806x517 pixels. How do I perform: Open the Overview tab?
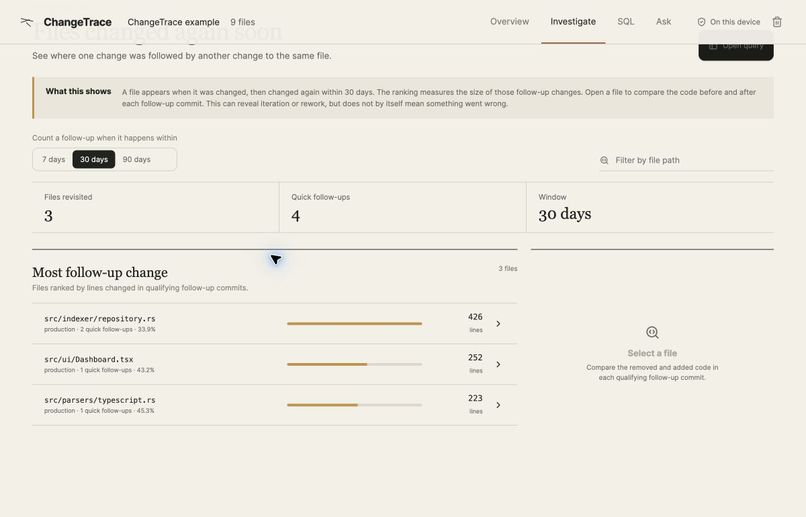click(509, 22)
